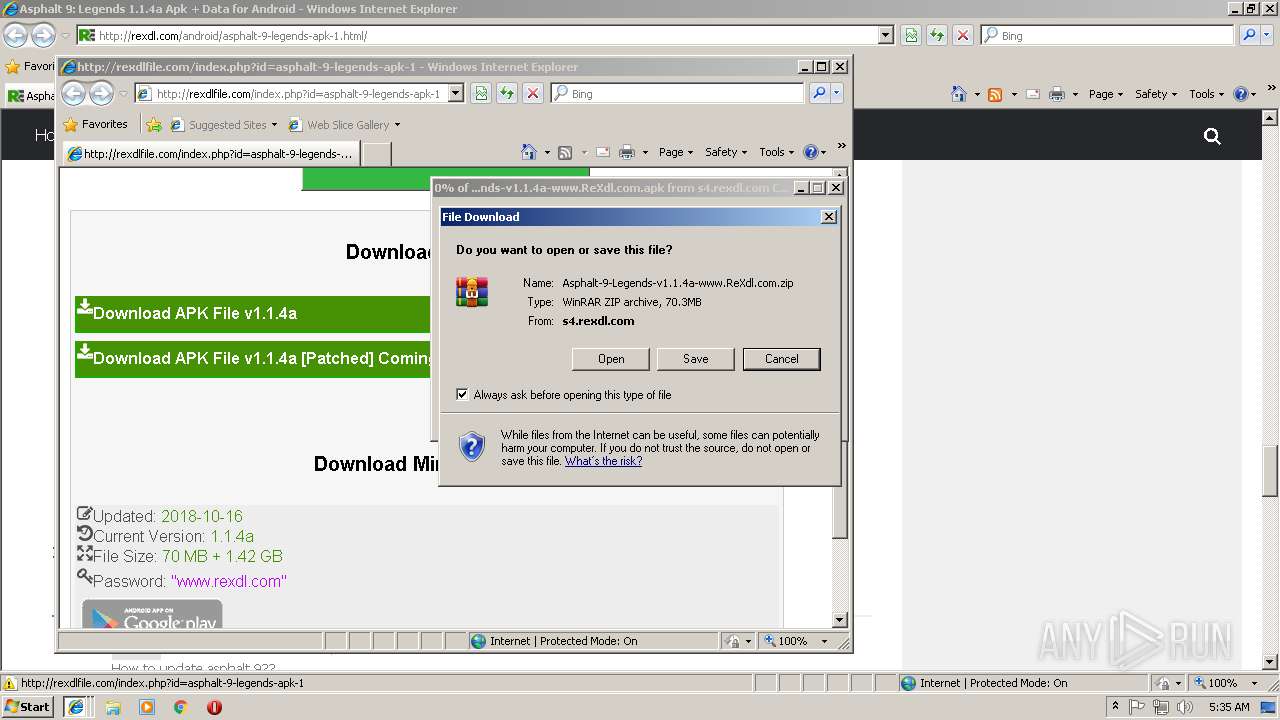Click popup new tab button
Screen dimensions: 1280x720
[376, 154]
